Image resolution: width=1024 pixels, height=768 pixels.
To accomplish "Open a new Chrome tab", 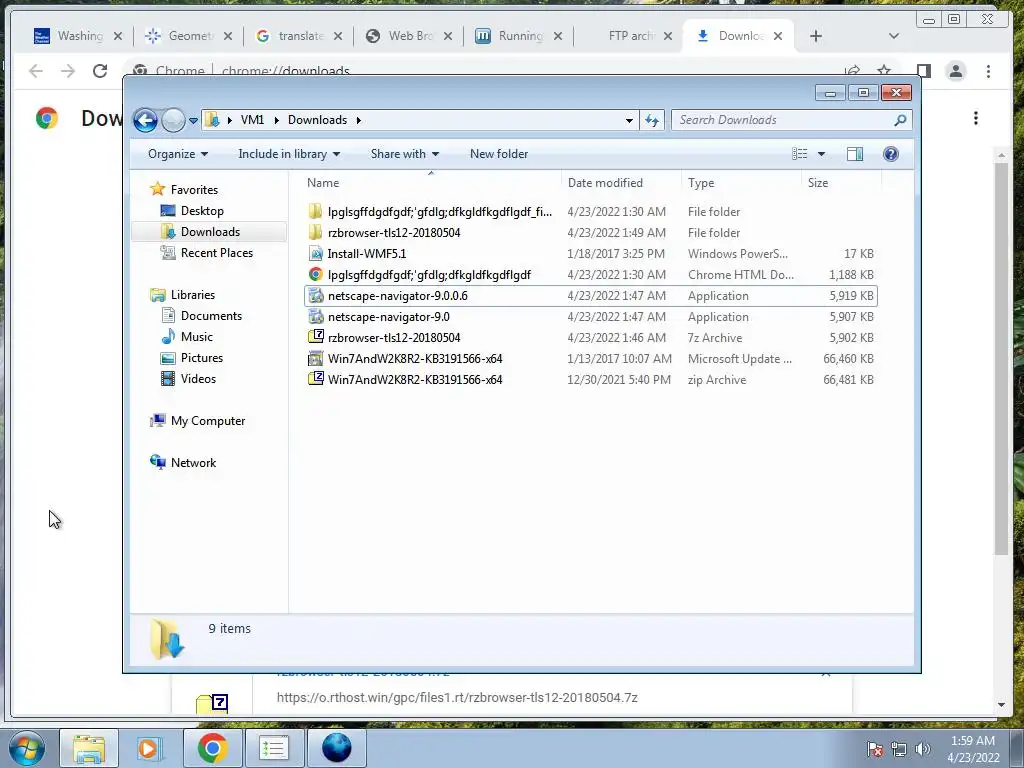I will [816, 36].
